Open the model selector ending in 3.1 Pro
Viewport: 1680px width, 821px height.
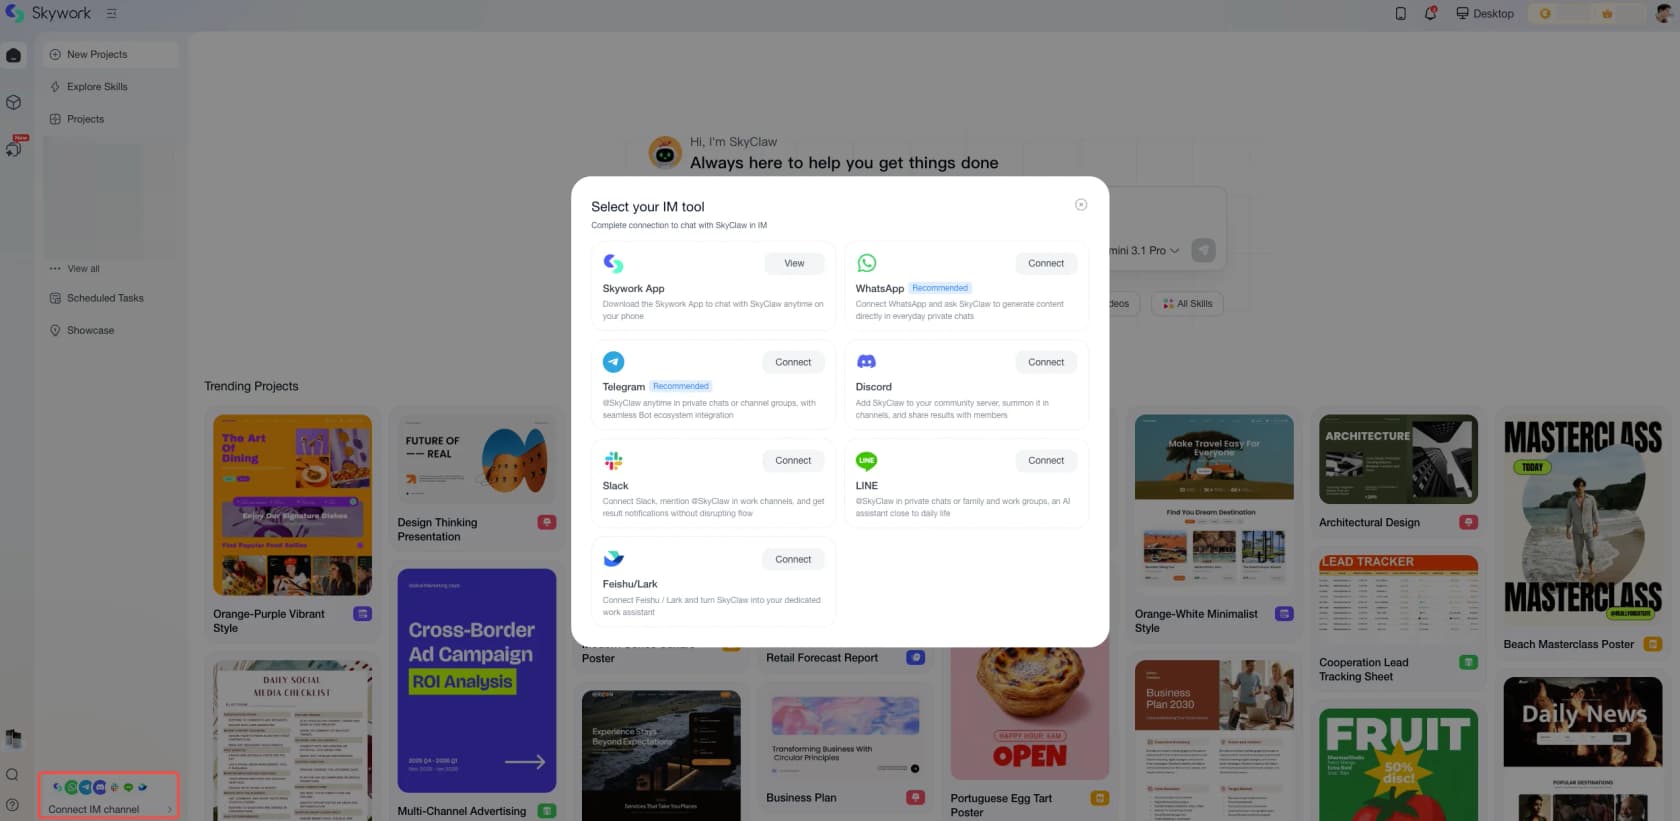click(1146, 250)
